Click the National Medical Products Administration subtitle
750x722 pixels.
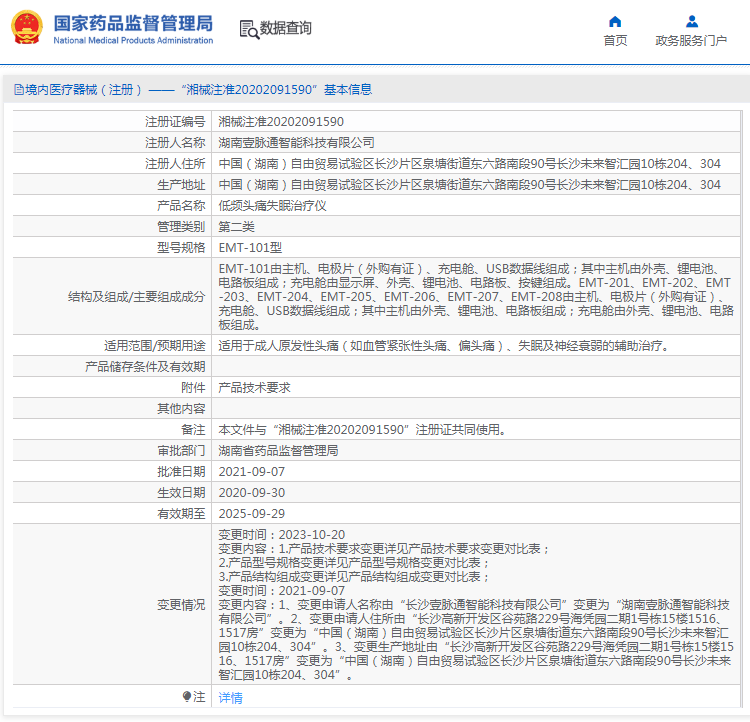point(133,41)
